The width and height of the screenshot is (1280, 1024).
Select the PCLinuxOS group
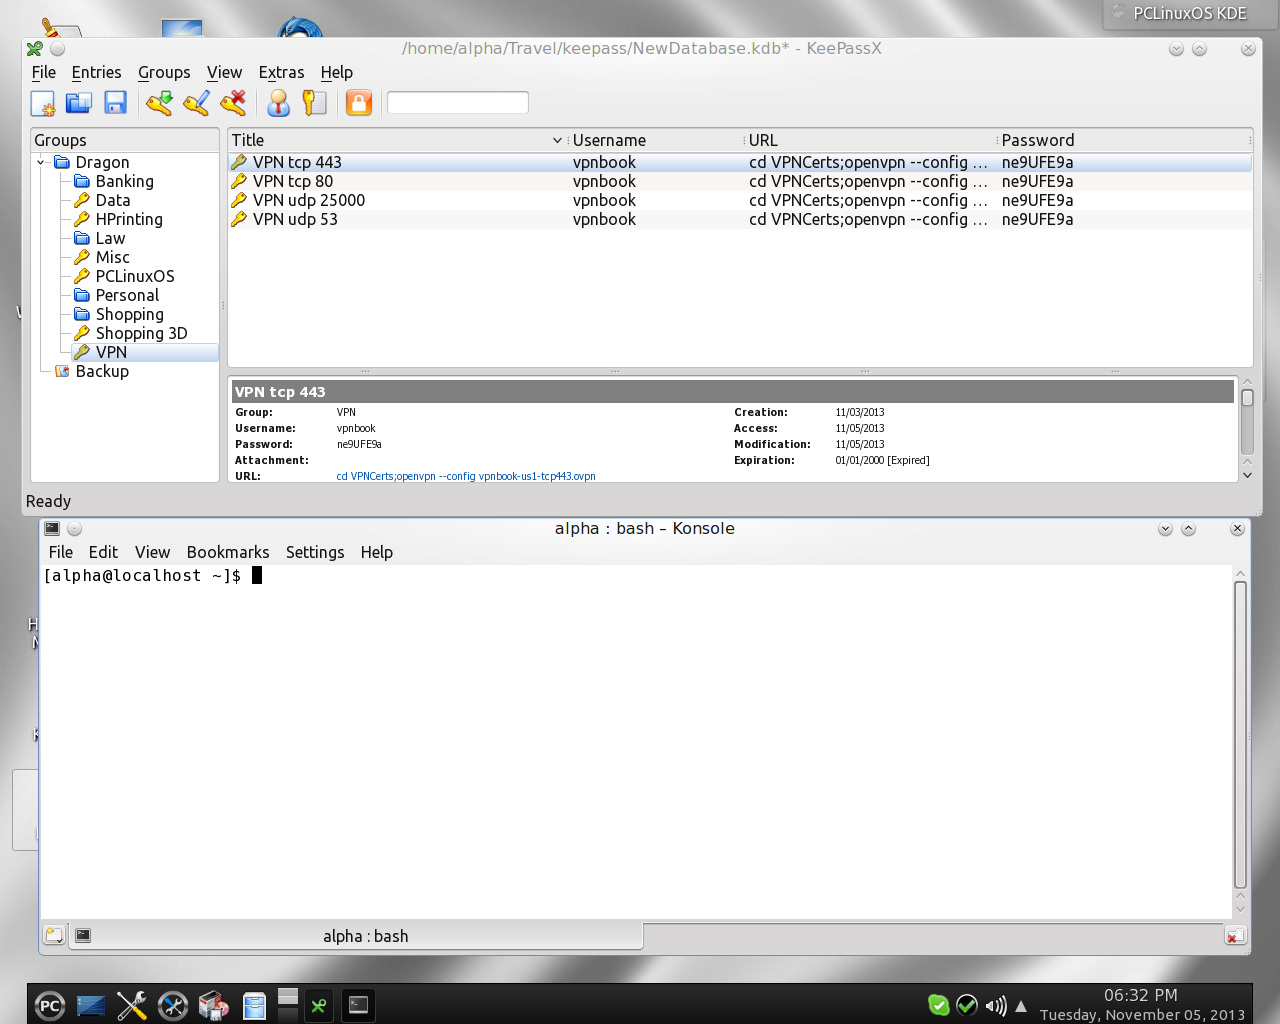[135, 276]
